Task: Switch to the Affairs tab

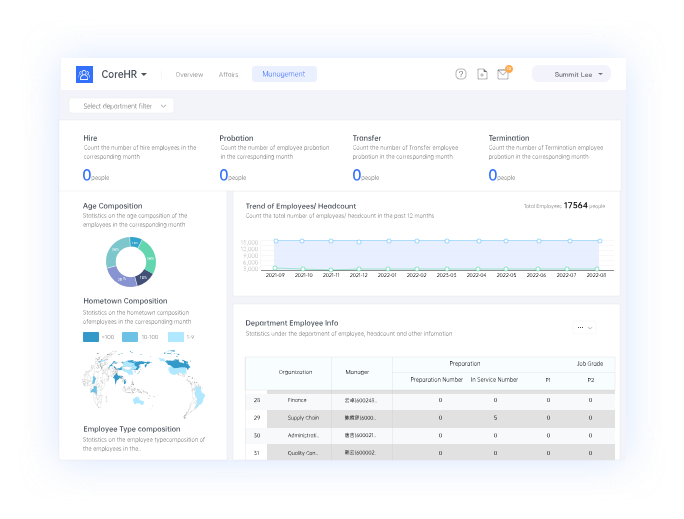Action: click(x=228, y=74)
